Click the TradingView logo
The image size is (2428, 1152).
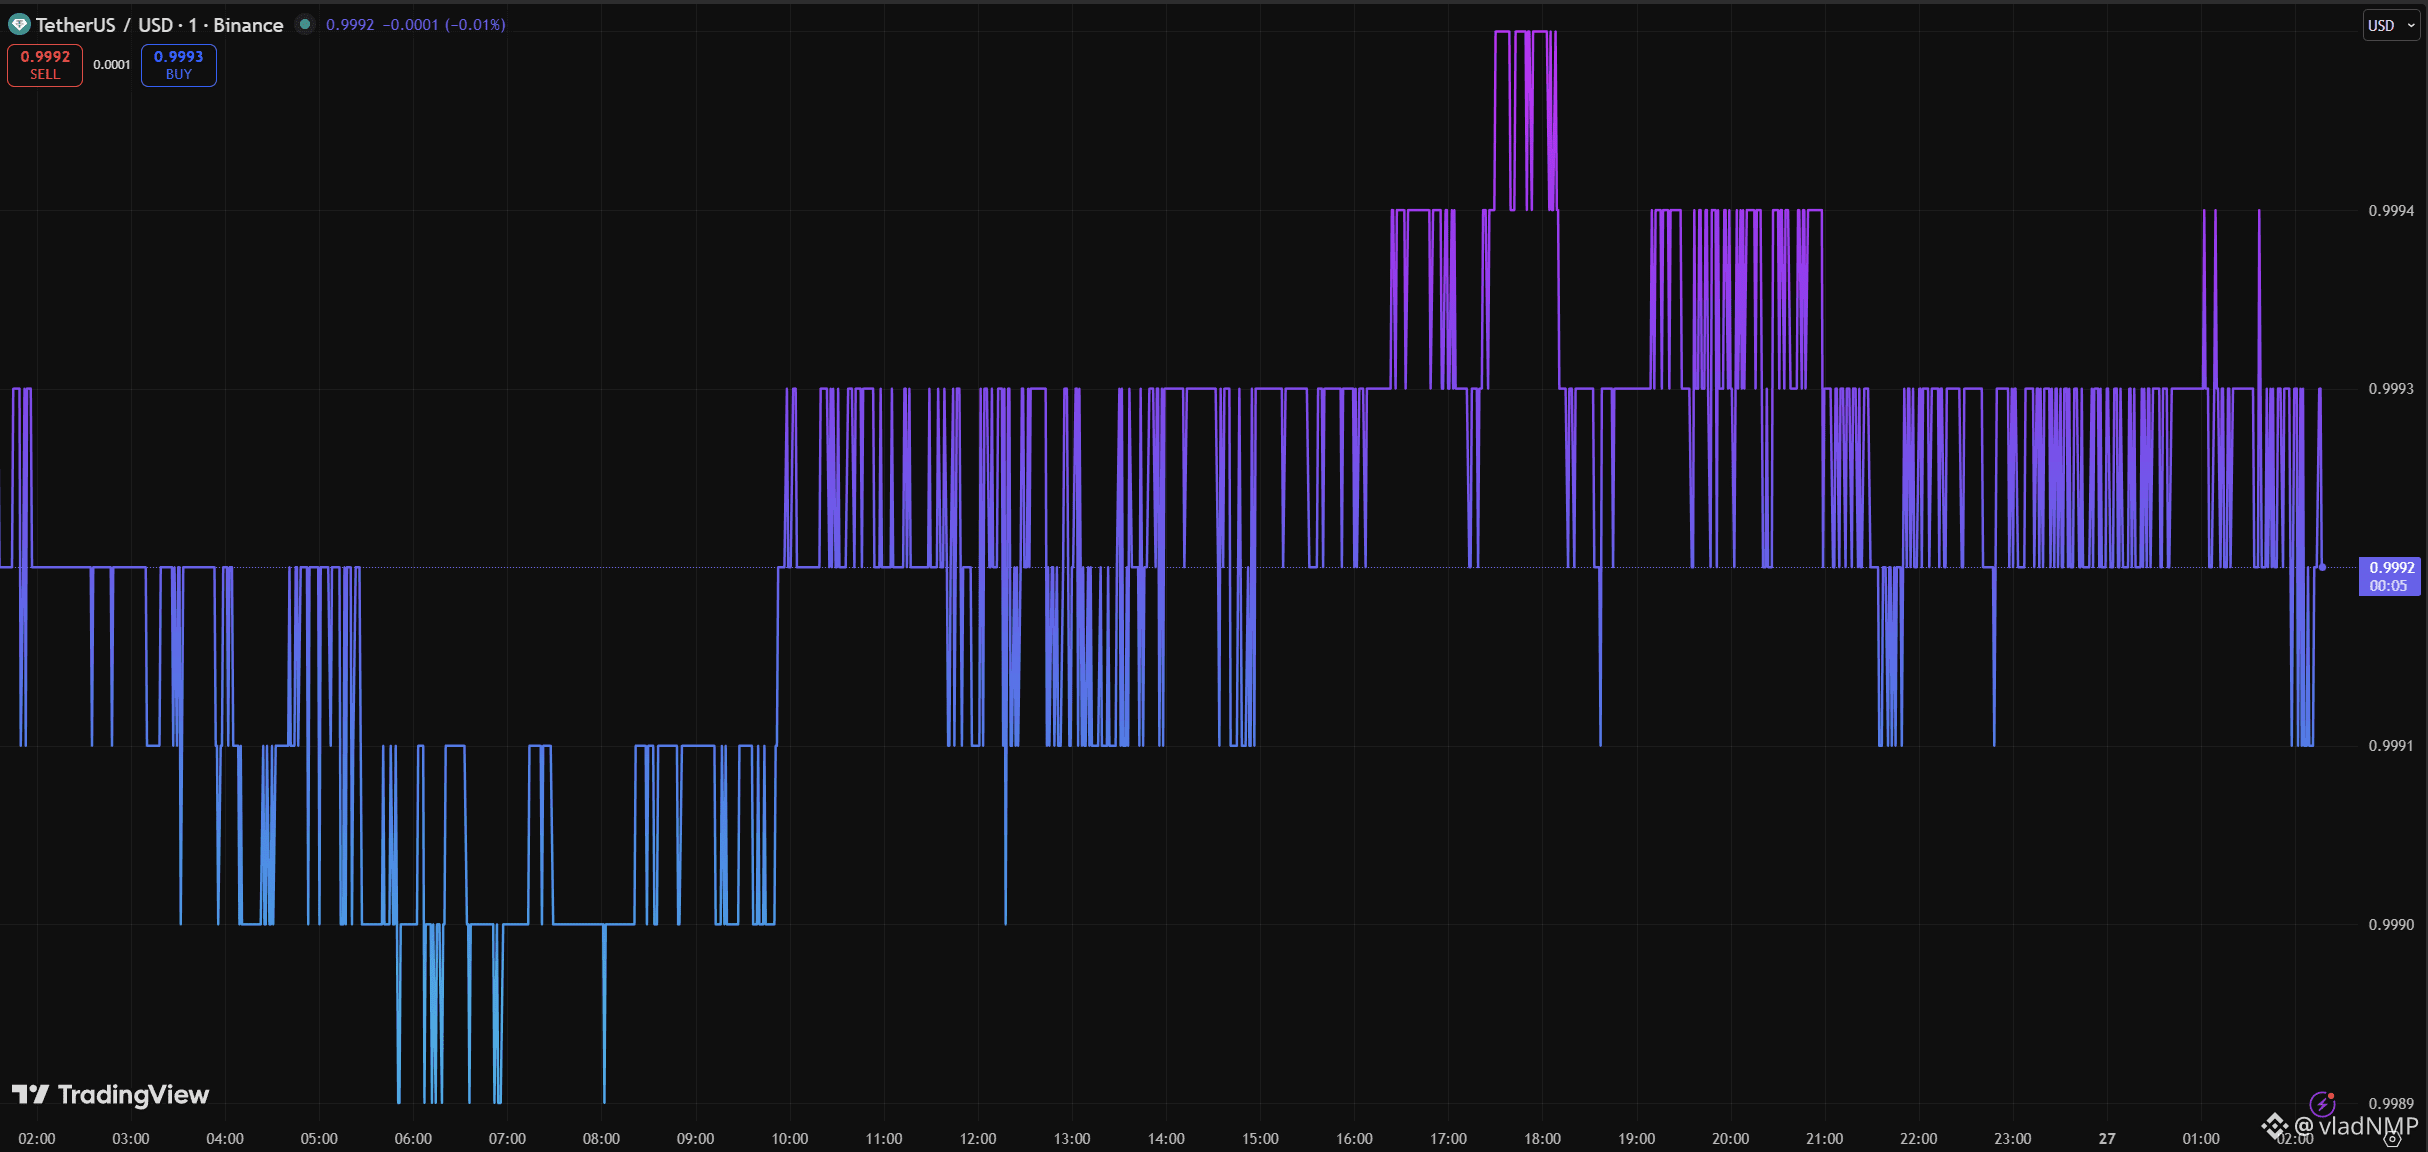coord(110,1095)
